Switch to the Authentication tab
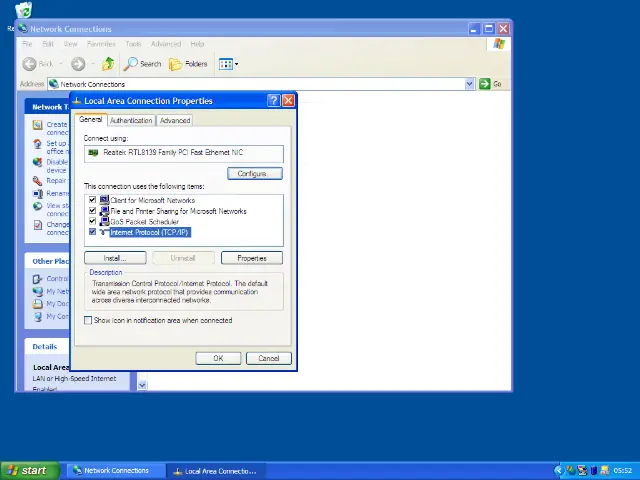Image resolution: width=640 pixels, height=480 pixels. 131,120
